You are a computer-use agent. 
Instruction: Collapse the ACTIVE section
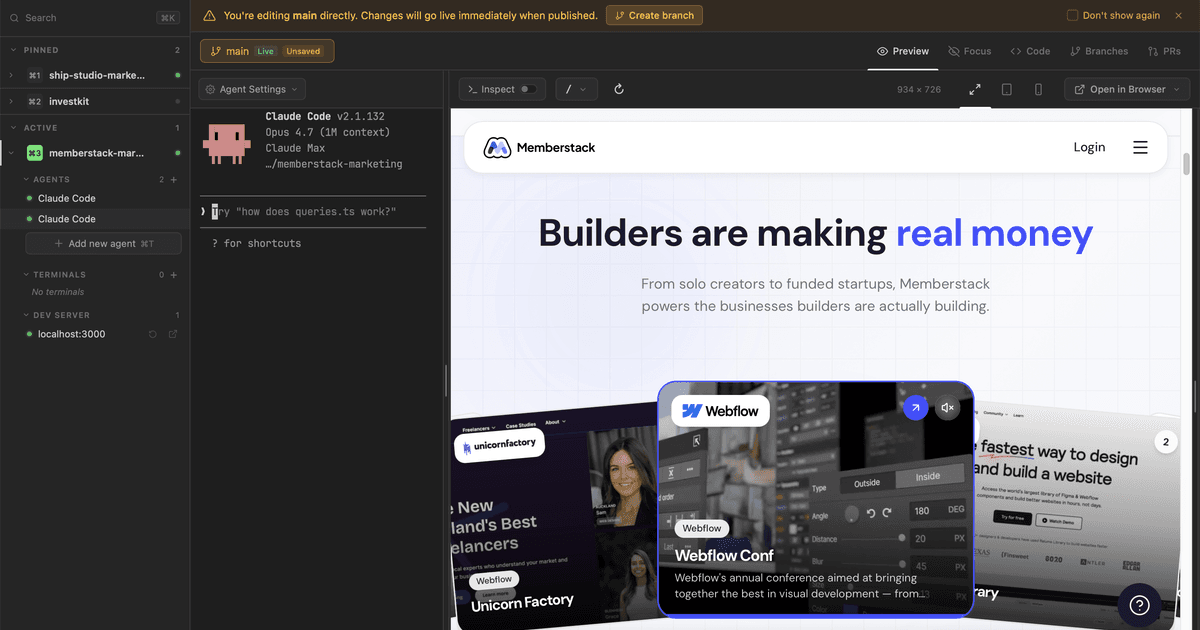tap(13, 128)
